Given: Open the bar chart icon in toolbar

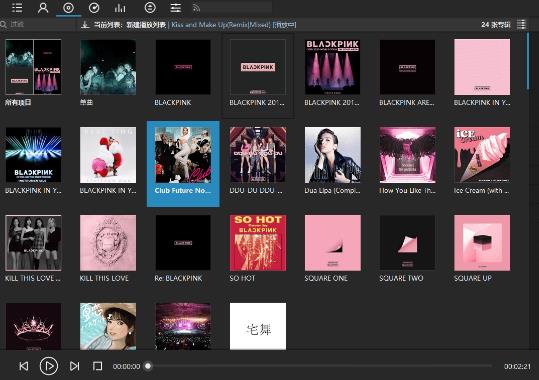Looking at the screenshot, I should (x=120, y=8).
